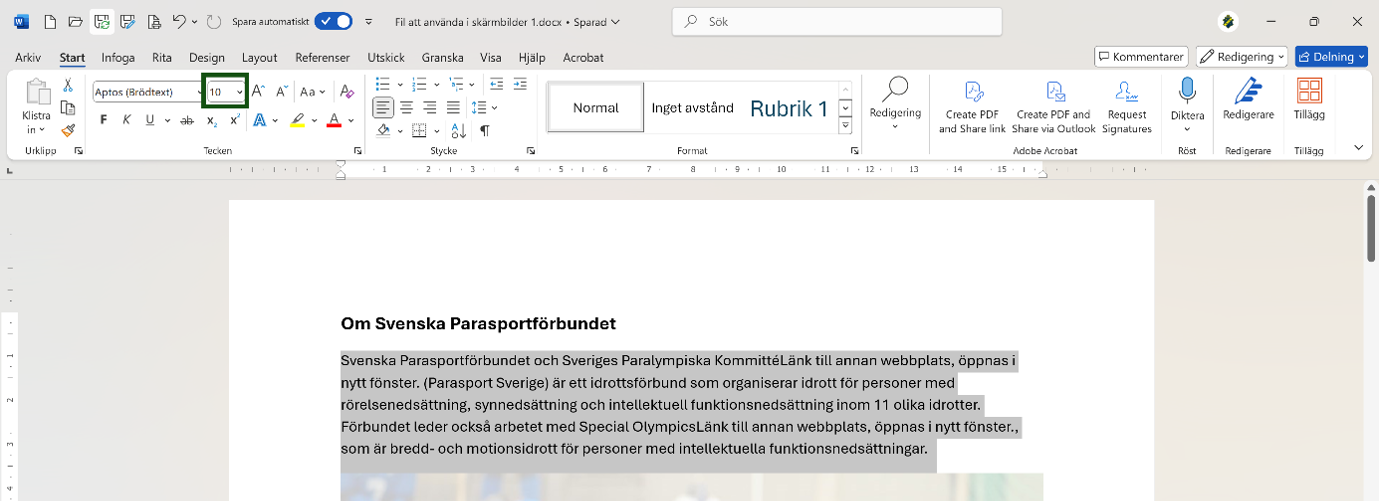This screenshot has height=504, width=1384.
Task: Apply the red font color
Action: click(334, 120)
